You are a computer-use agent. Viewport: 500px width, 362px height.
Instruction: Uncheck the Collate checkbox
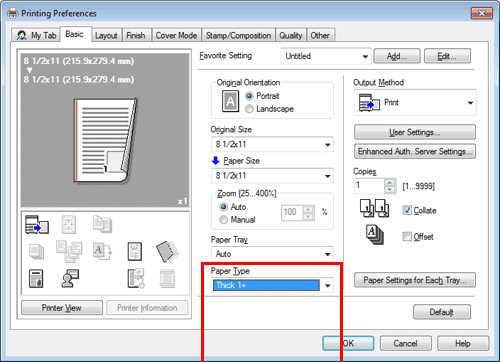pyautogui.click(x=407, y=210)
